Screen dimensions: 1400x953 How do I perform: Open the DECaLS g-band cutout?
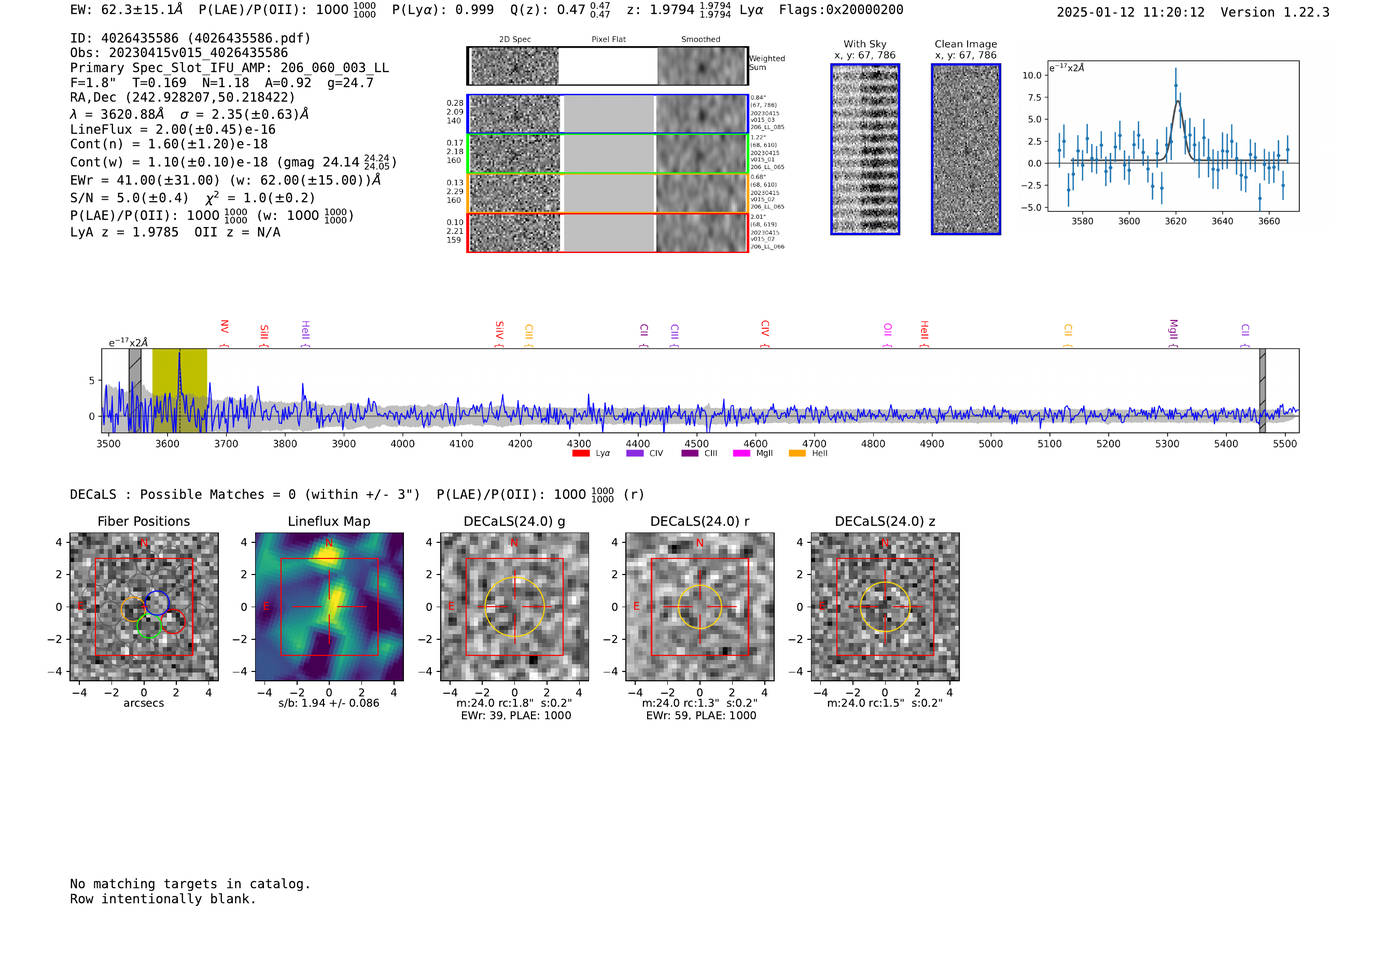point(515,607)
